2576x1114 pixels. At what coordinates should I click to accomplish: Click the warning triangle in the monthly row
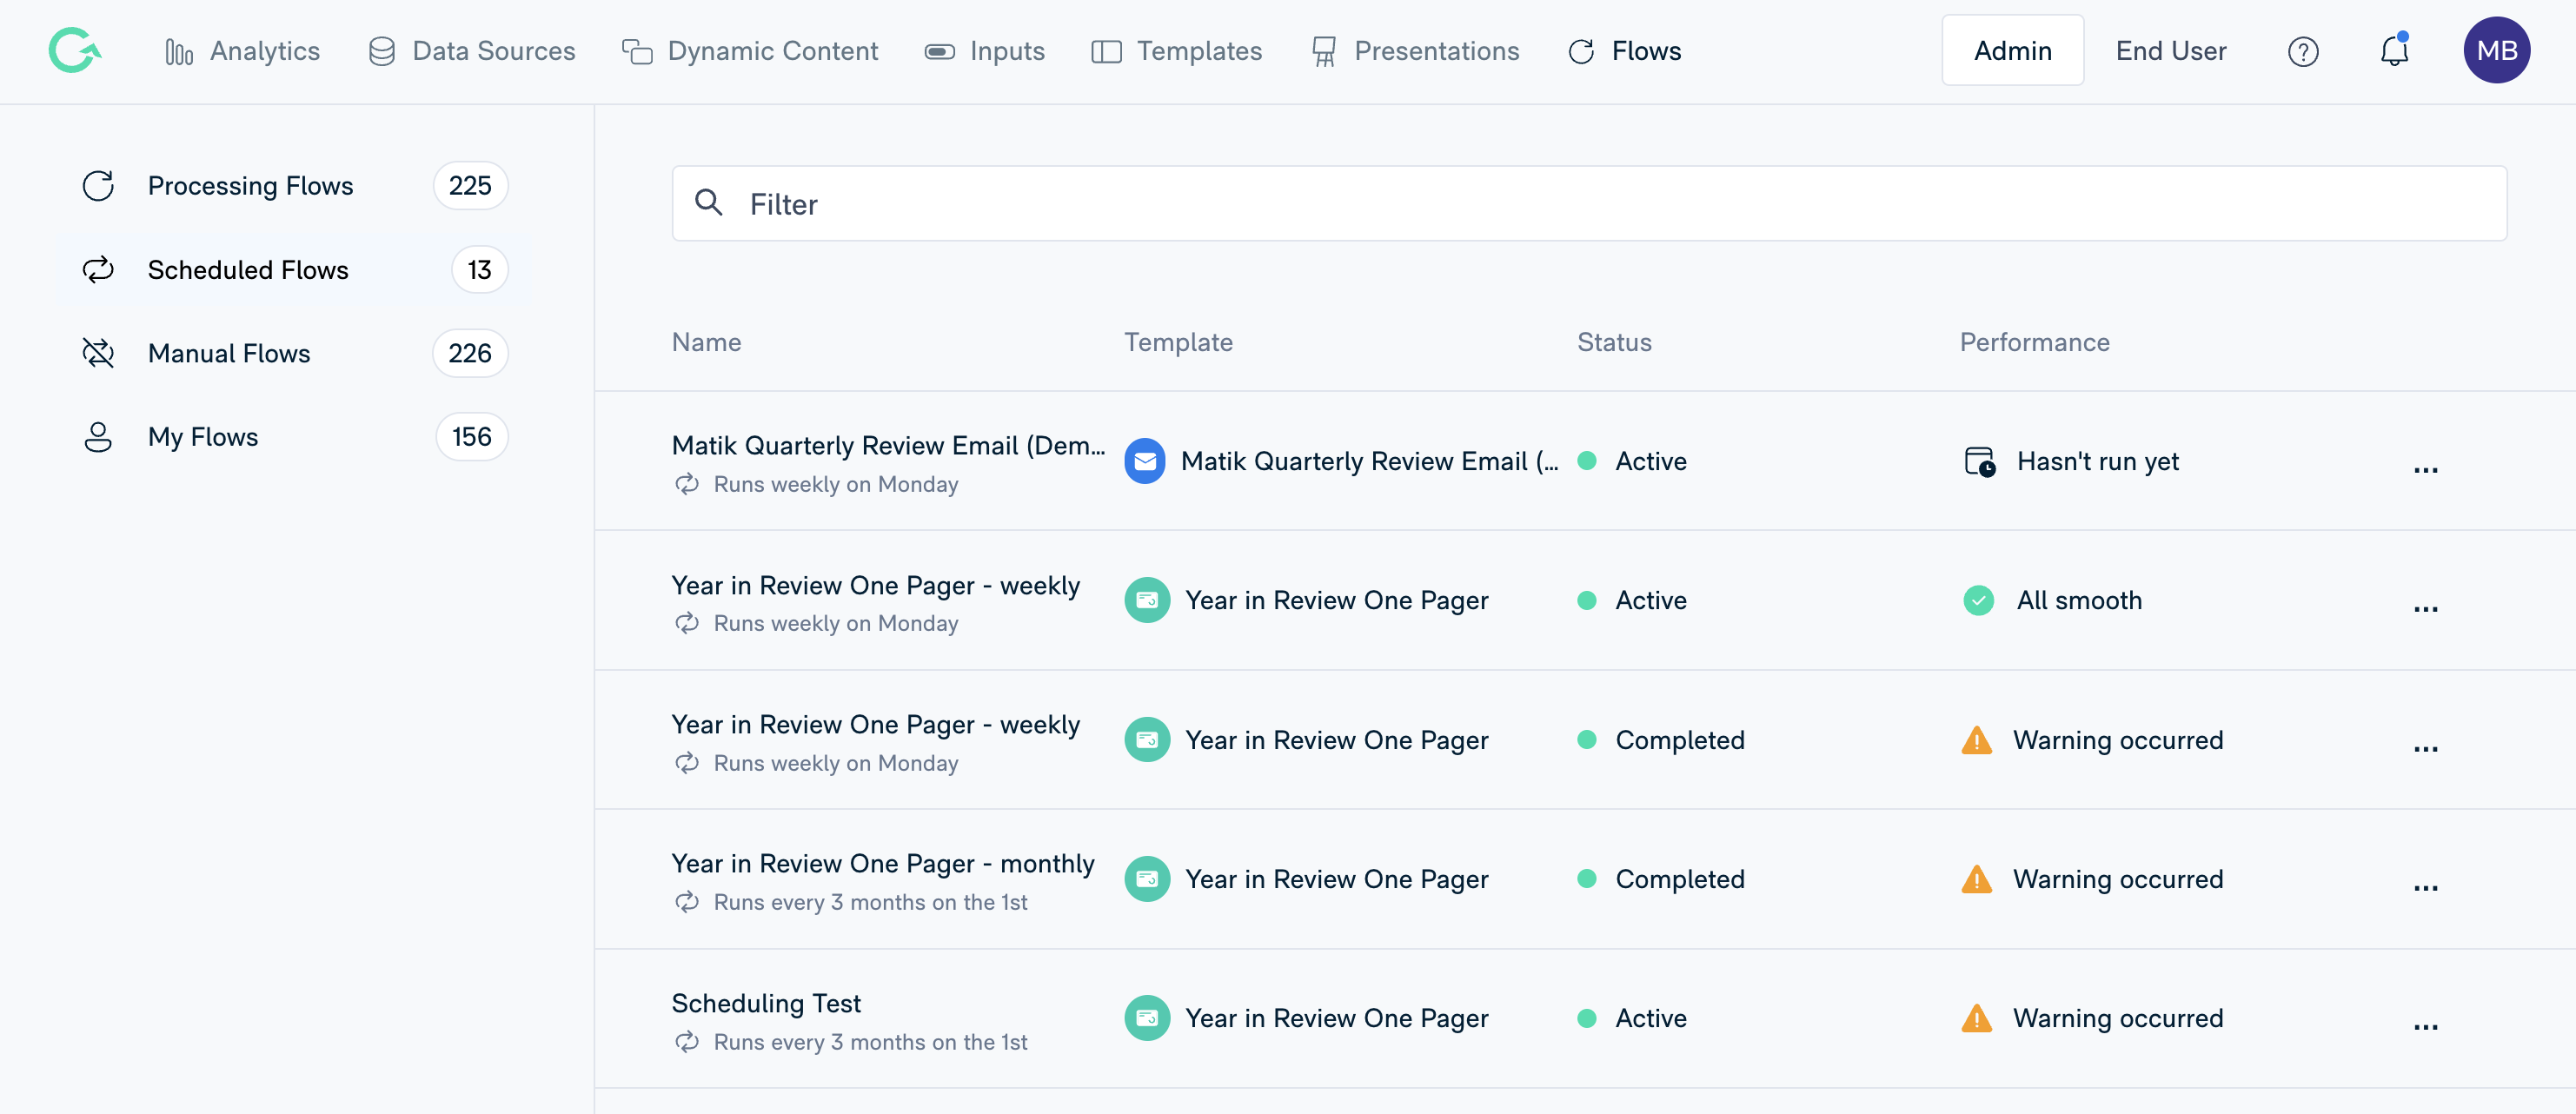tap(1976, 879)
